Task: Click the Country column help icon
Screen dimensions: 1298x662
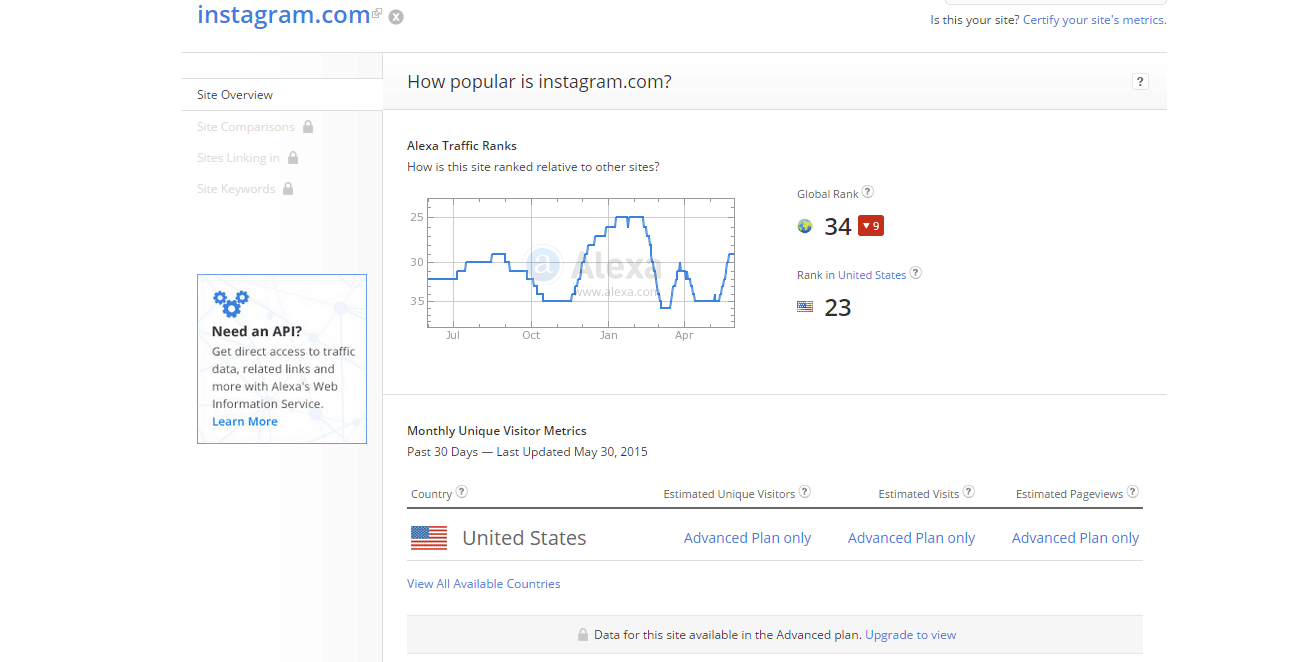Action: click(462, 492)
